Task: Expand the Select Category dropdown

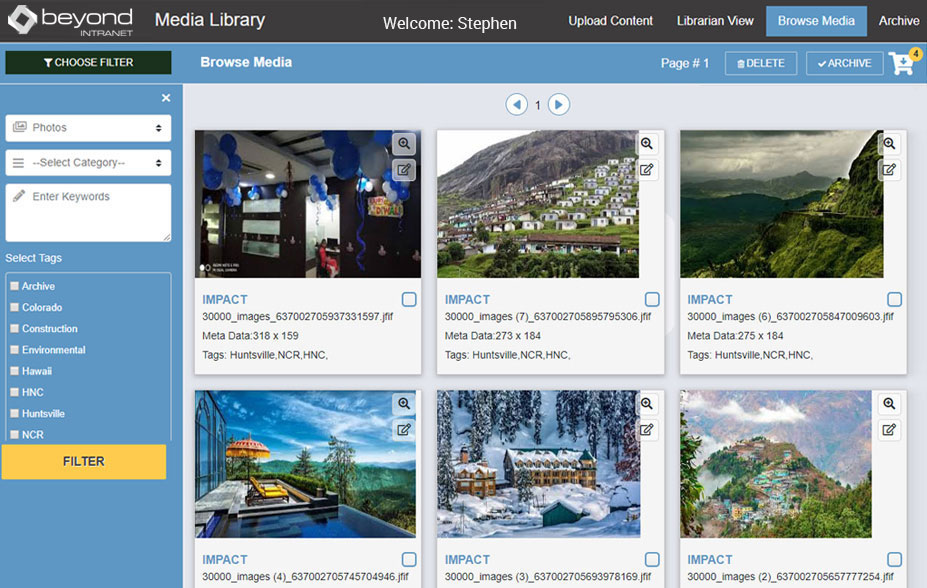Action: point(88,163)
